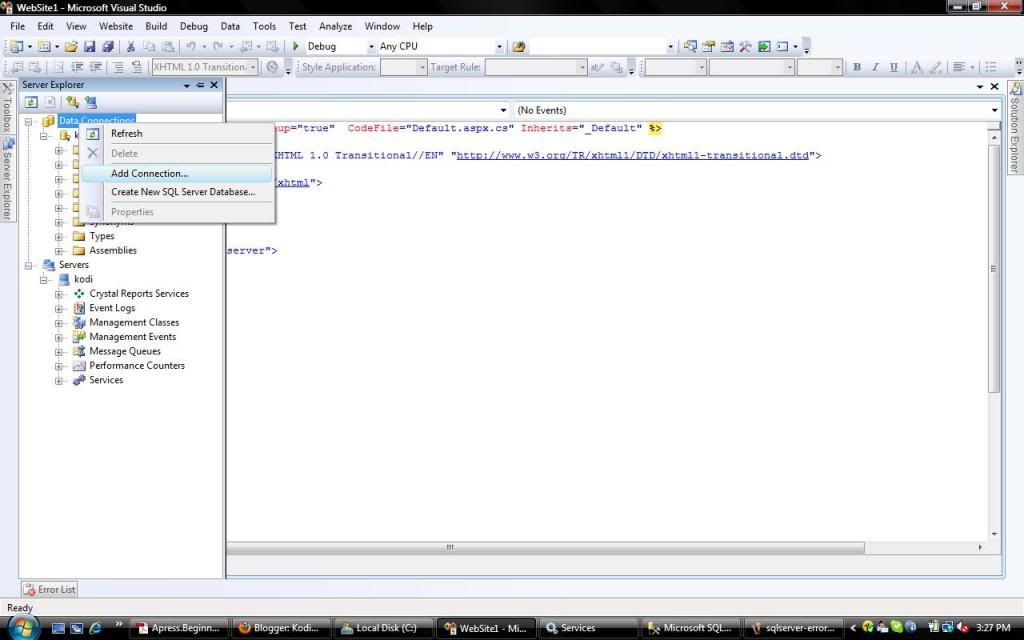Click the Underline formatting button
The image size is (1024, 640).
[893, 67]
